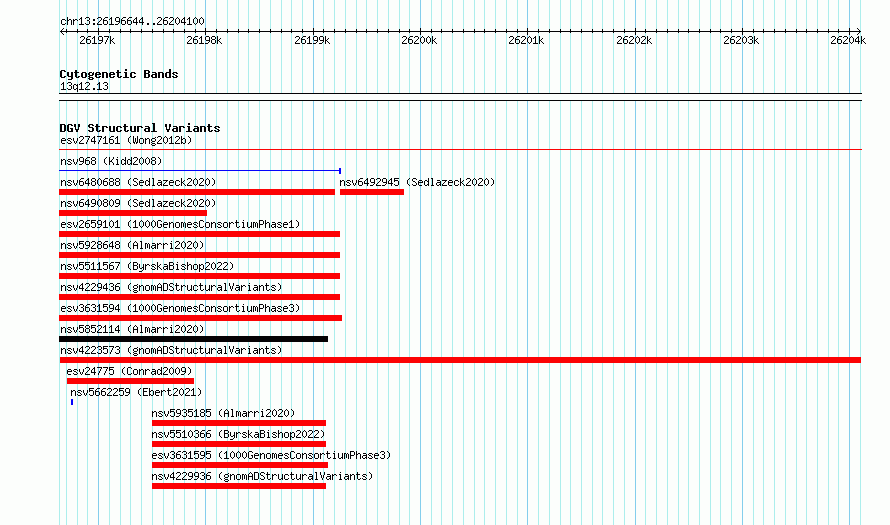890x525 pixels.
Task: Click the left arrowhead of the ruler
Action: pyautogui.click(x=62, y=31)
